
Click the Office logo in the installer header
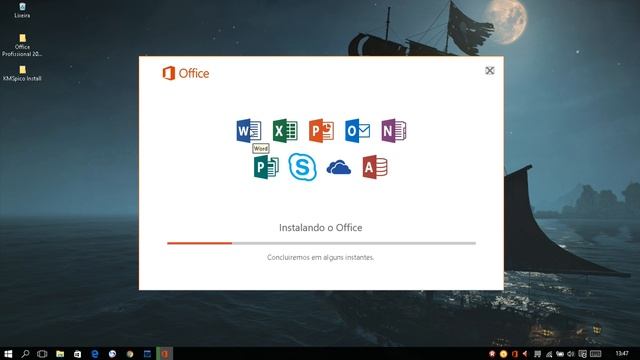(186, 73)
